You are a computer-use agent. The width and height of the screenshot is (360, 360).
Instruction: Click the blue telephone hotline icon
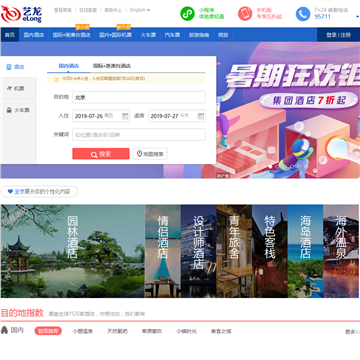click(303, 14)
